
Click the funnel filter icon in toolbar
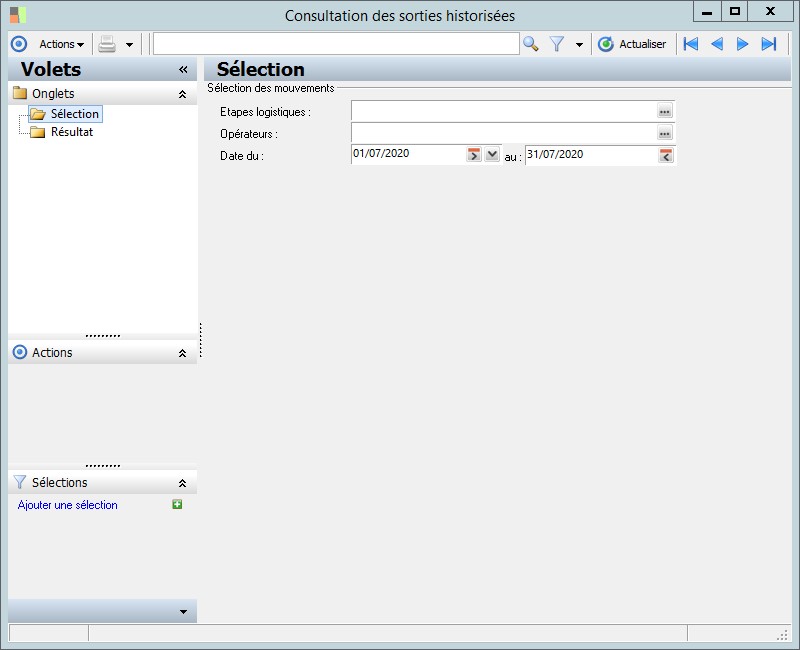(557, 44)
